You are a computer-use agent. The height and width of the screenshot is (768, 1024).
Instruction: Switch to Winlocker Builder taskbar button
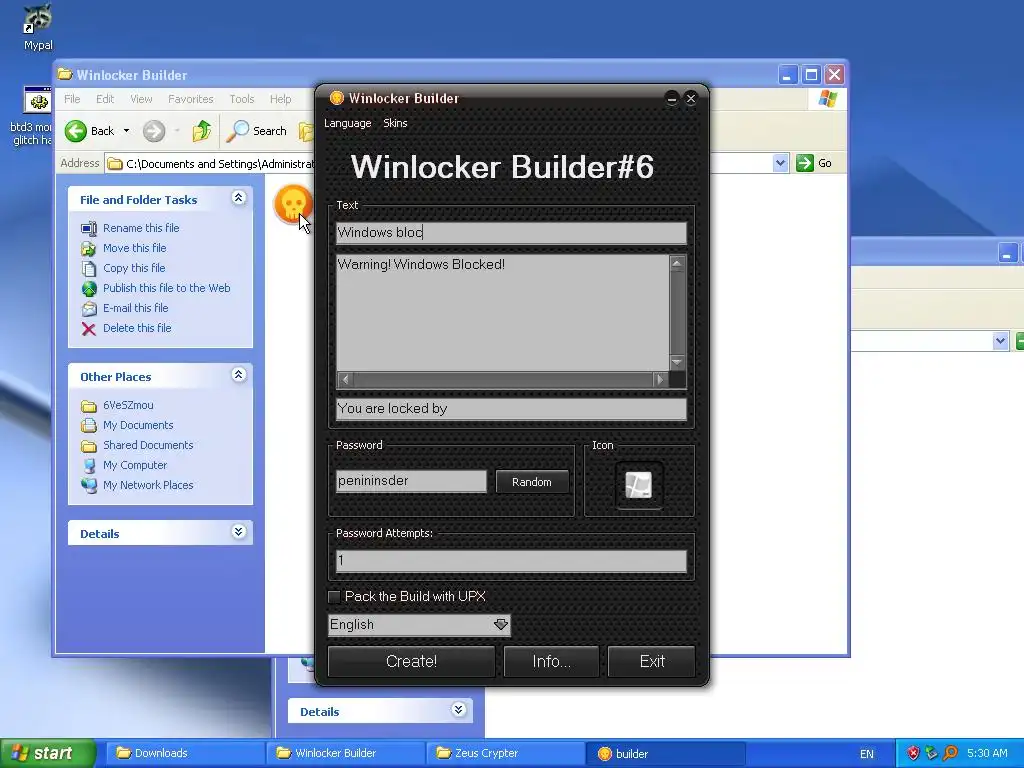pyautogui.click(x=345, y=753)
